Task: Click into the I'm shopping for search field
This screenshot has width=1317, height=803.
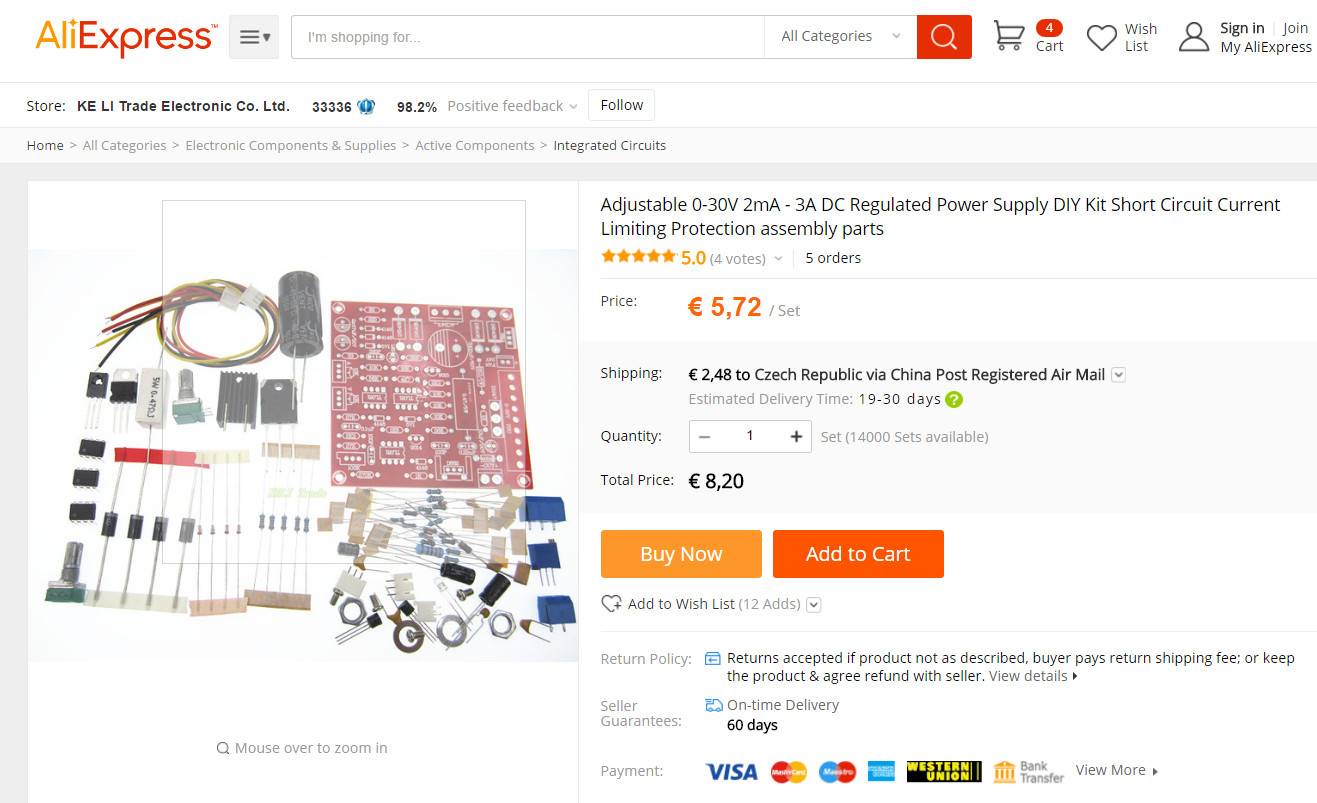Action: tap(528, 37)
